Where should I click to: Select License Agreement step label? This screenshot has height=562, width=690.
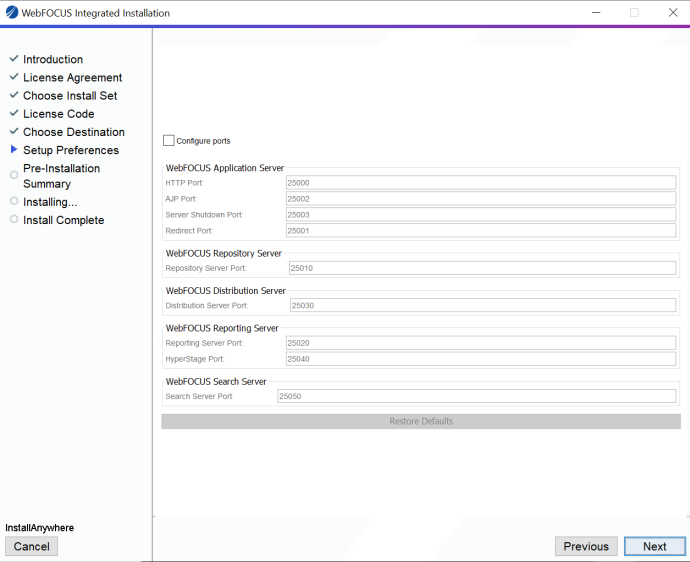pos(73,77)
